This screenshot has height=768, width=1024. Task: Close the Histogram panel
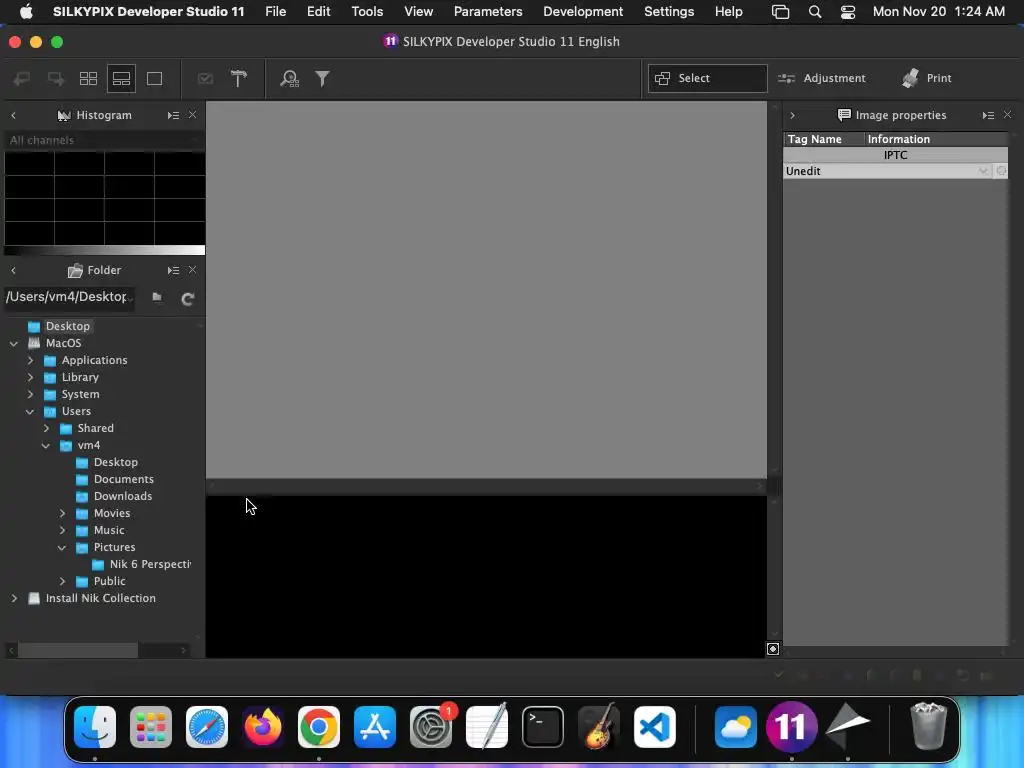(193, 115)
